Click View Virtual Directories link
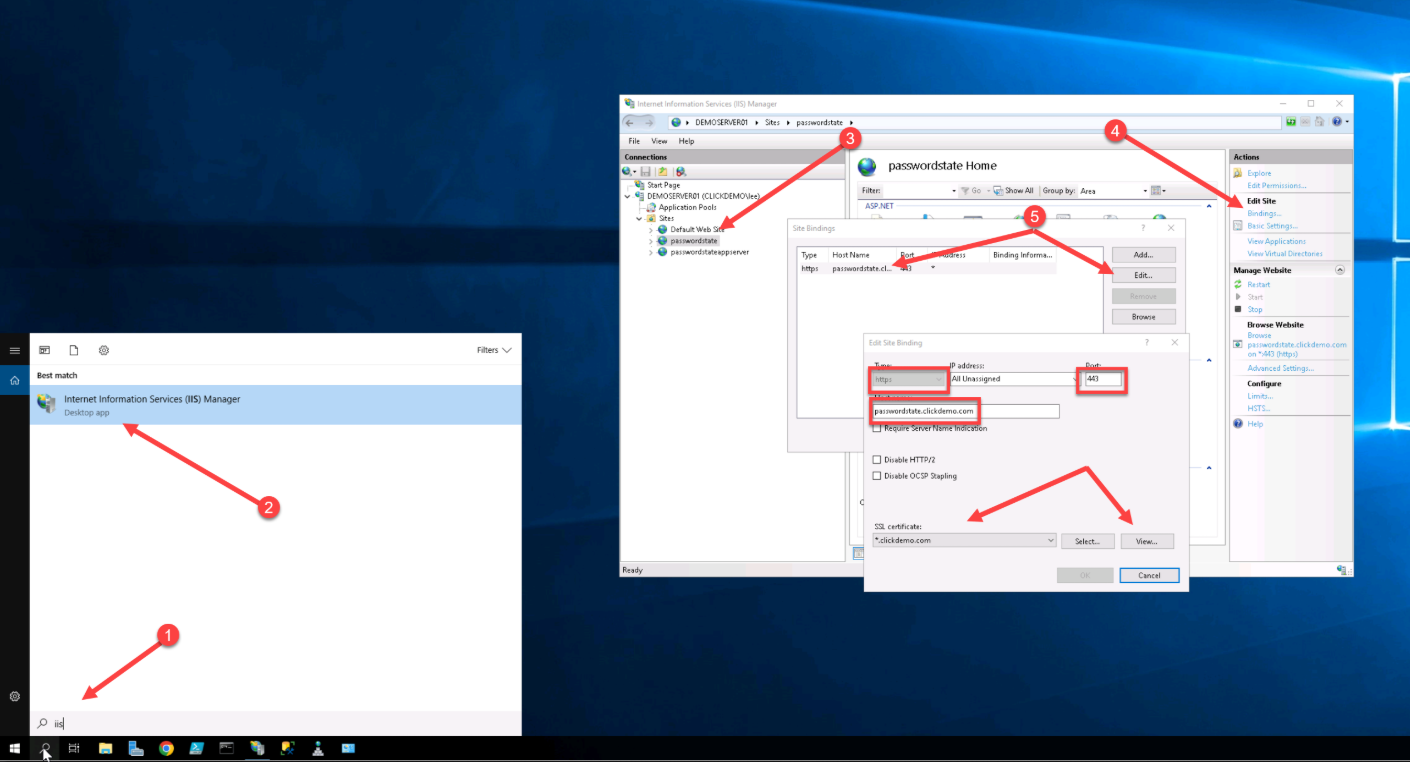 [1285, 254]
